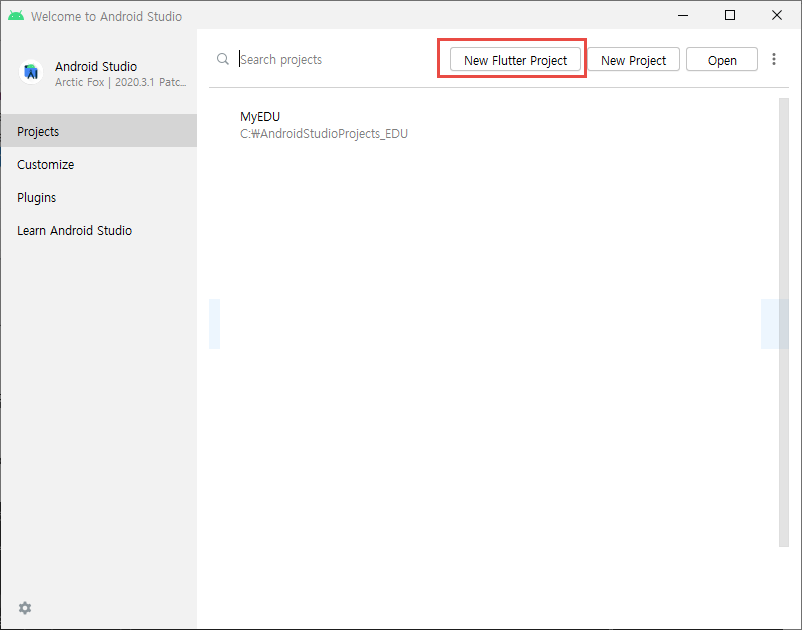802x630 pixels.
Task: Click the New Flutter Project button
Action: pos(515,60)
